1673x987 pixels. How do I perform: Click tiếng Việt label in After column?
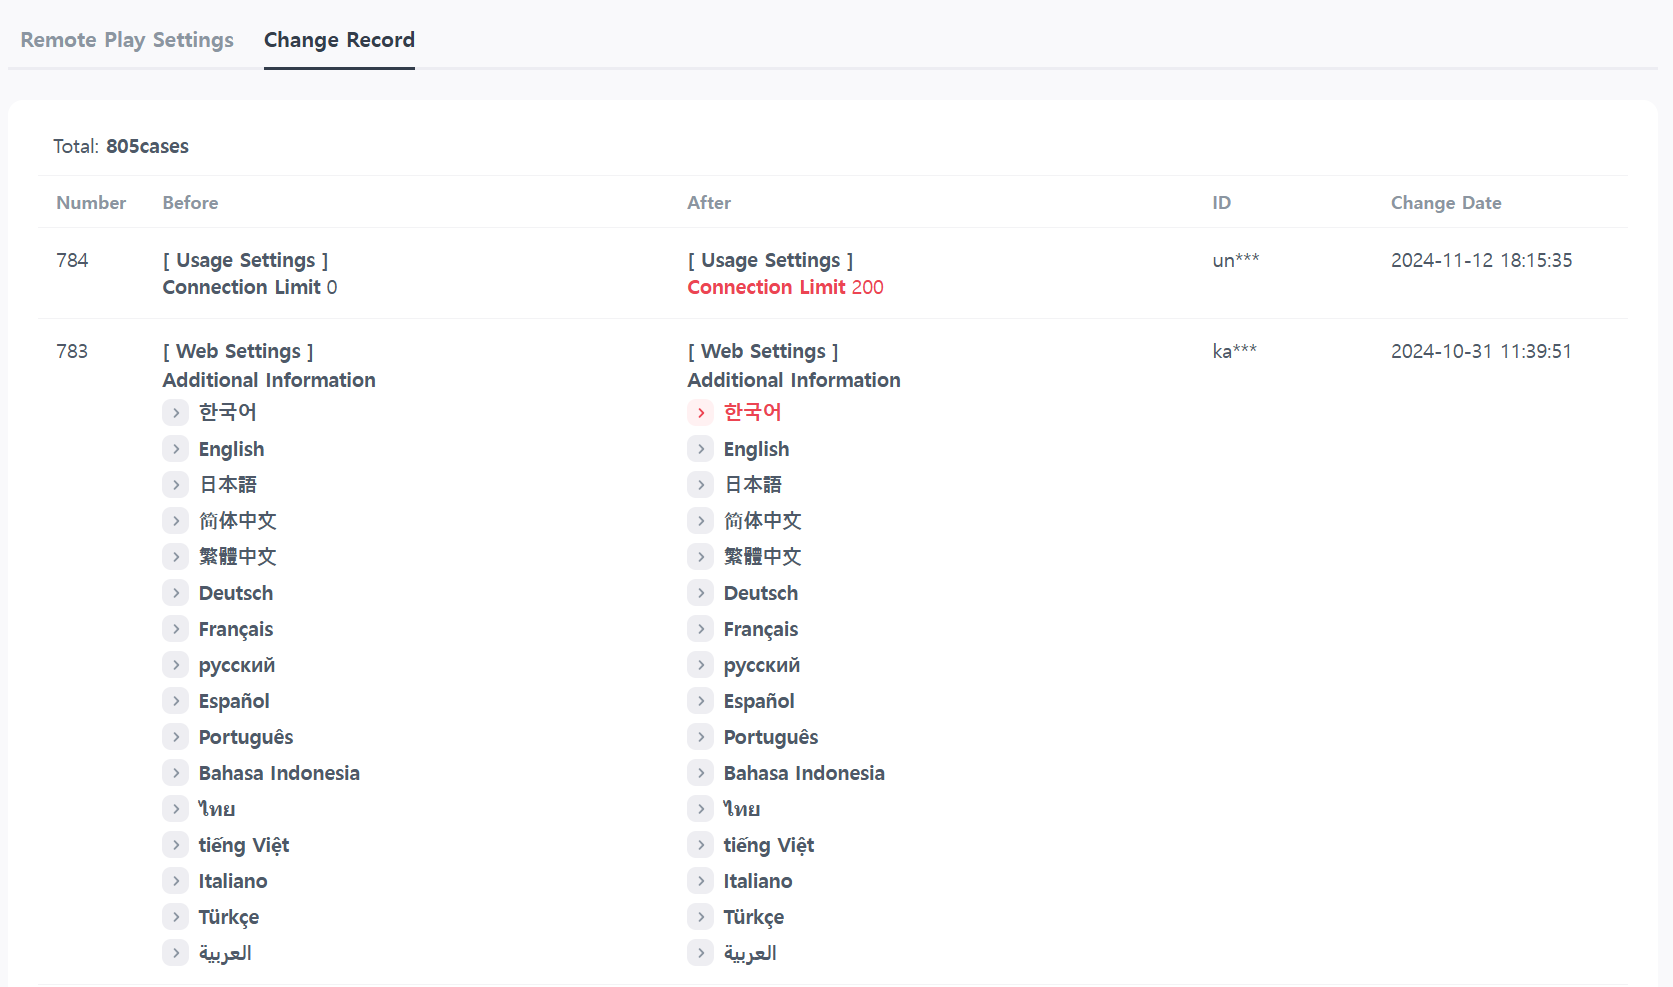pyautogui.click(x=768, y=845)
